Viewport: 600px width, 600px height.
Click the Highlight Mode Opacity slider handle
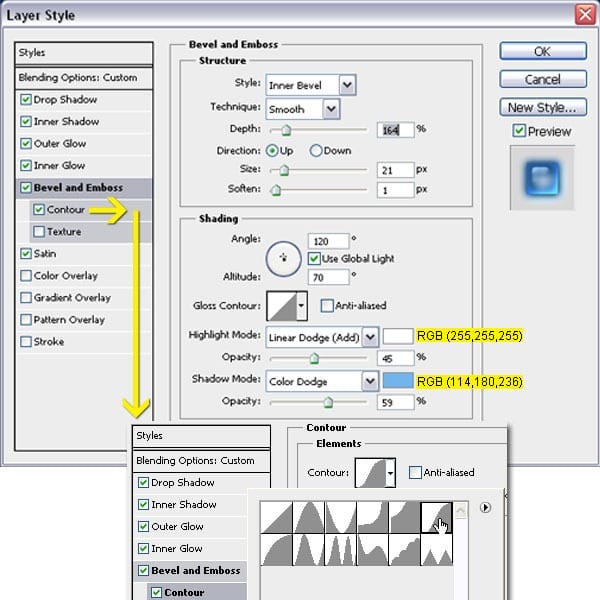pos(314,358)
